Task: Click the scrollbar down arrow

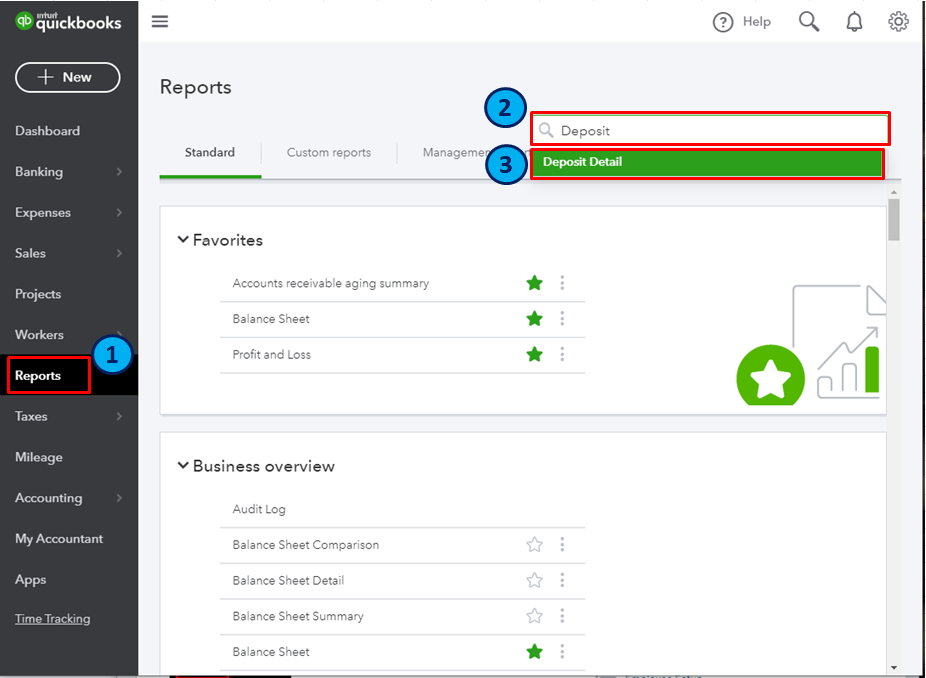Action: tap(894, 667)
